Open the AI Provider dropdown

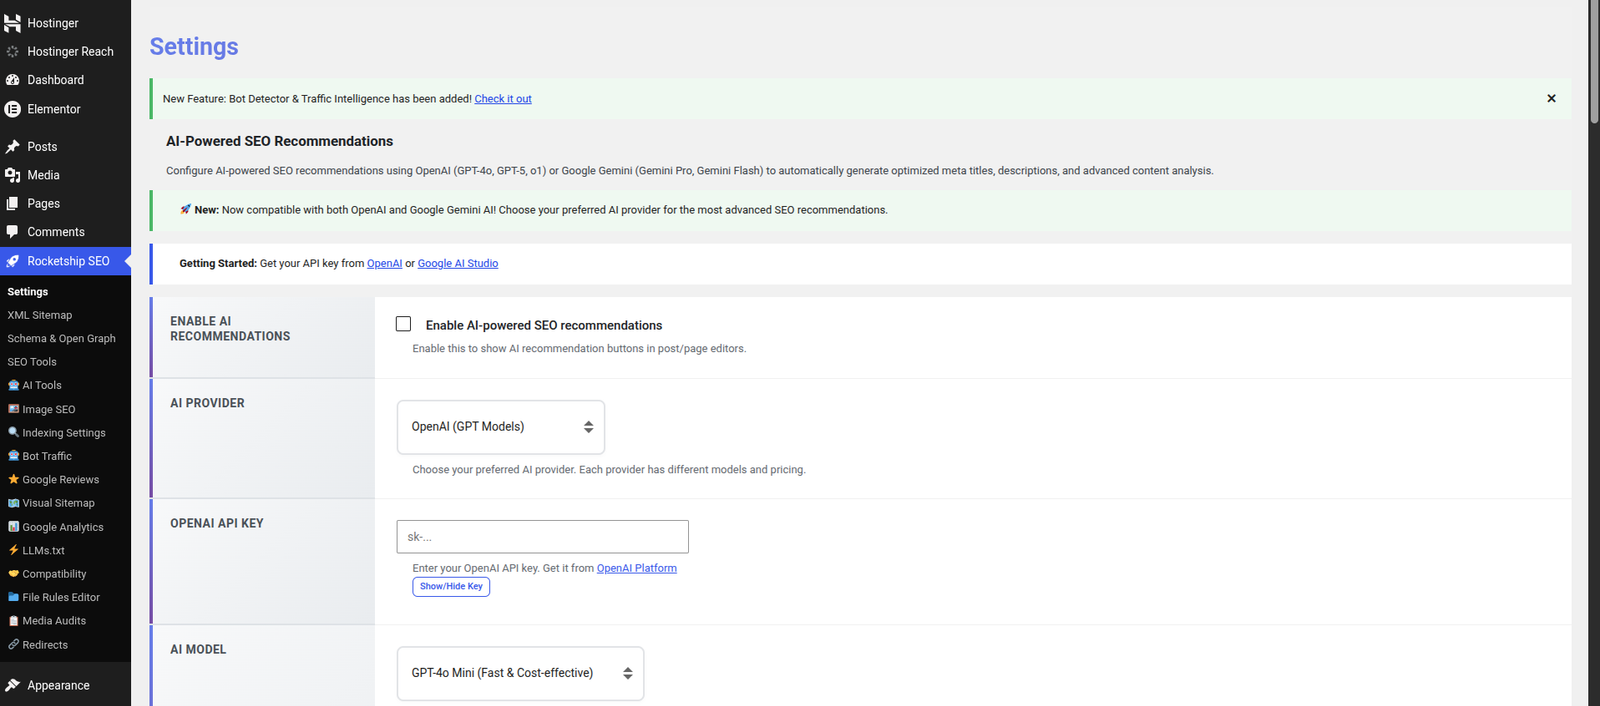(x=501, y=427)
